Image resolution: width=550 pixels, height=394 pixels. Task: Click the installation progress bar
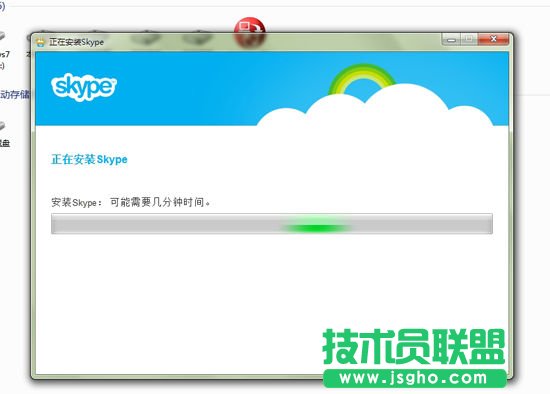272,224
